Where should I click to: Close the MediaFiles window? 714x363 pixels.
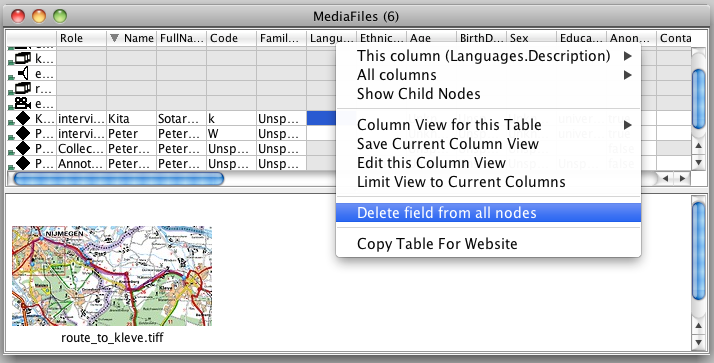18,16
